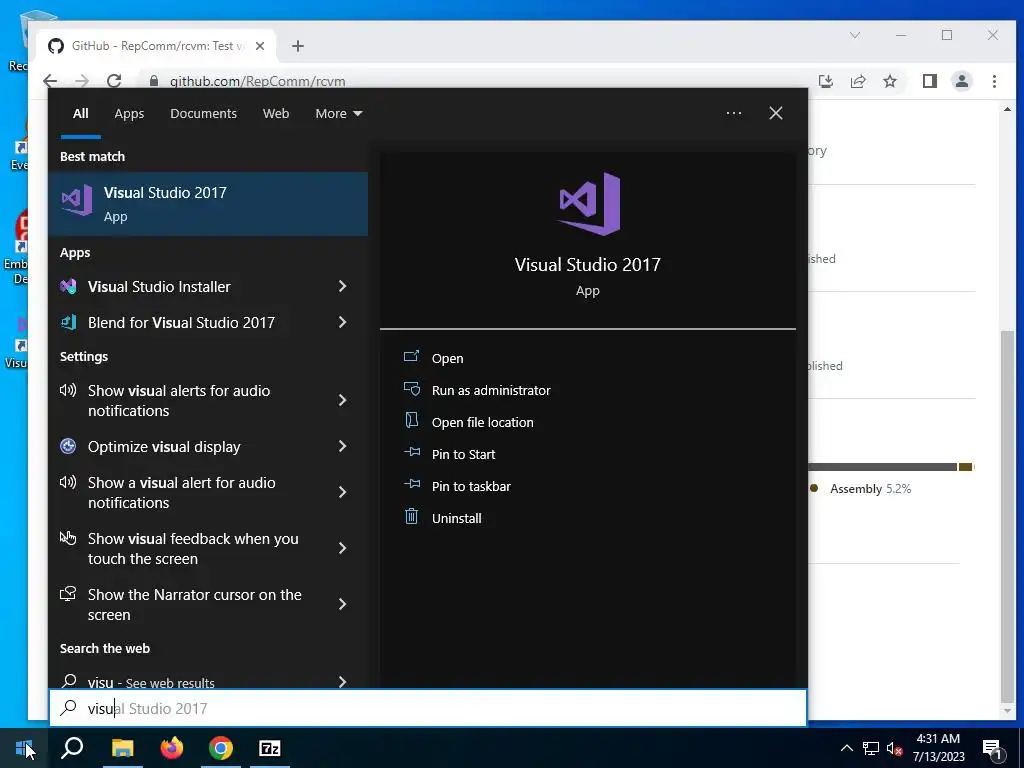Select the All search filter tab

point(81,114)
